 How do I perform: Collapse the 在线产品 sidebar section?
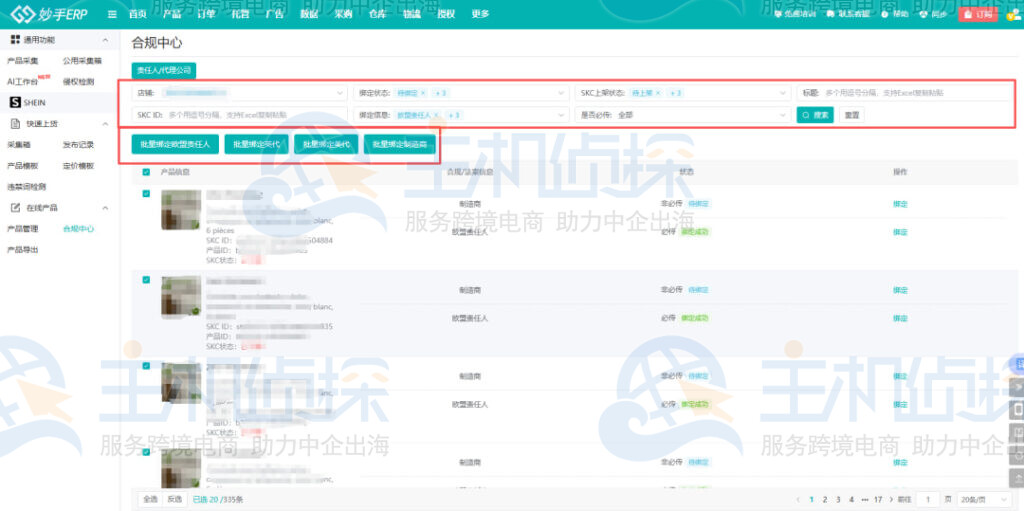(x=106, y=208)
